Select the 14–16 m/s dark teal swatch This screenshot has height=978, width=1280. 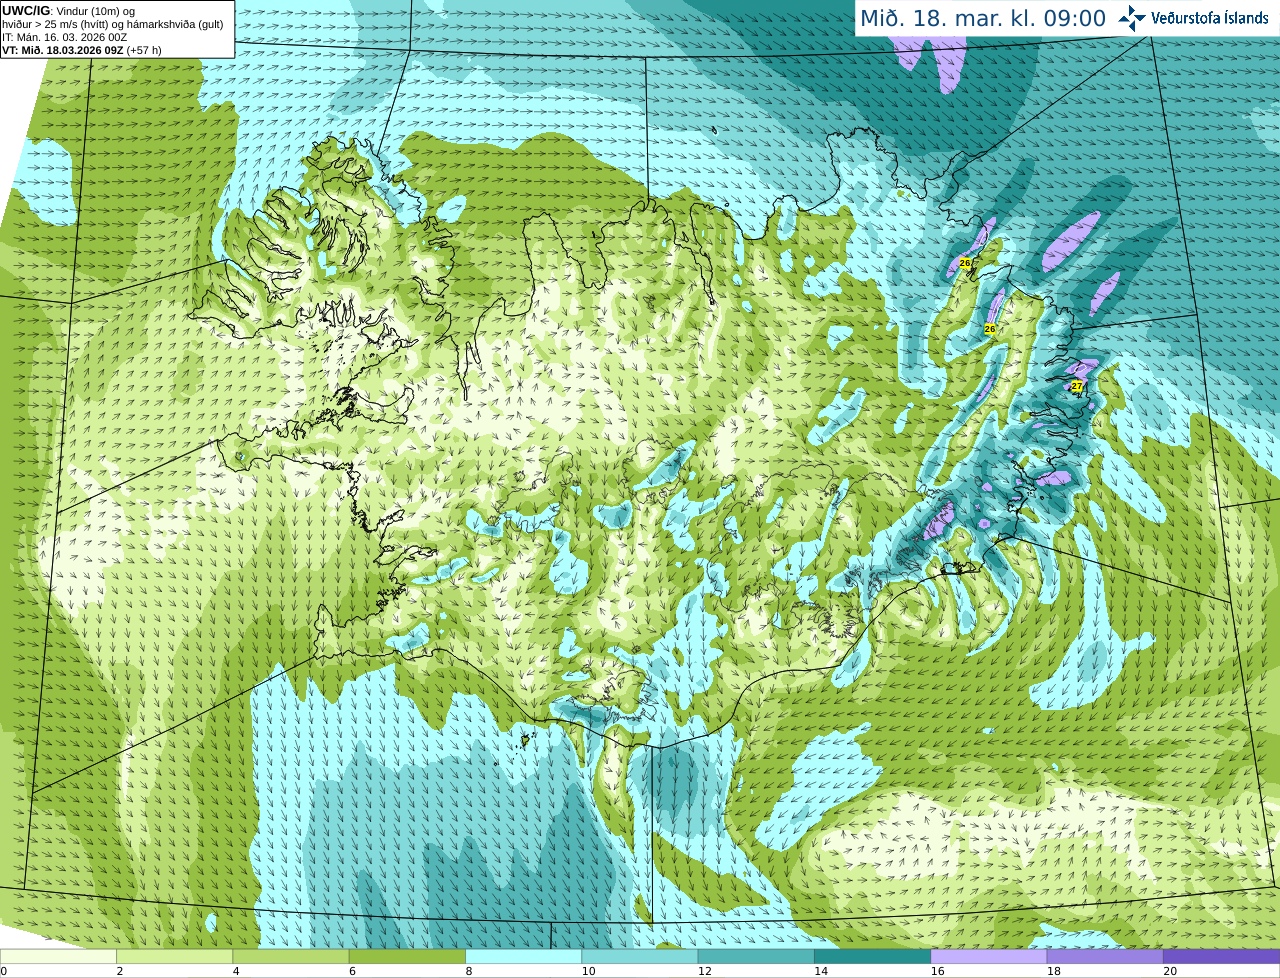872,956
